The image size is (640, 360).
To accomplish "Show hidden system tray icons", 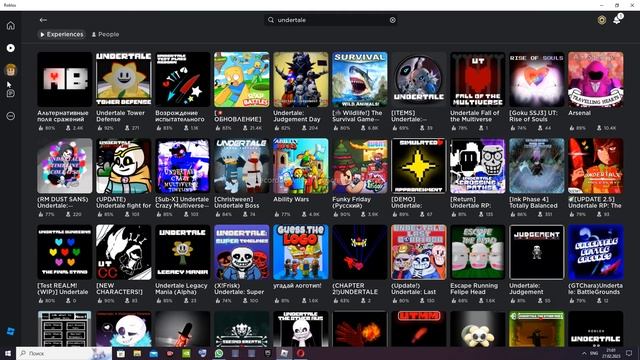I will [x=584, y=353].
